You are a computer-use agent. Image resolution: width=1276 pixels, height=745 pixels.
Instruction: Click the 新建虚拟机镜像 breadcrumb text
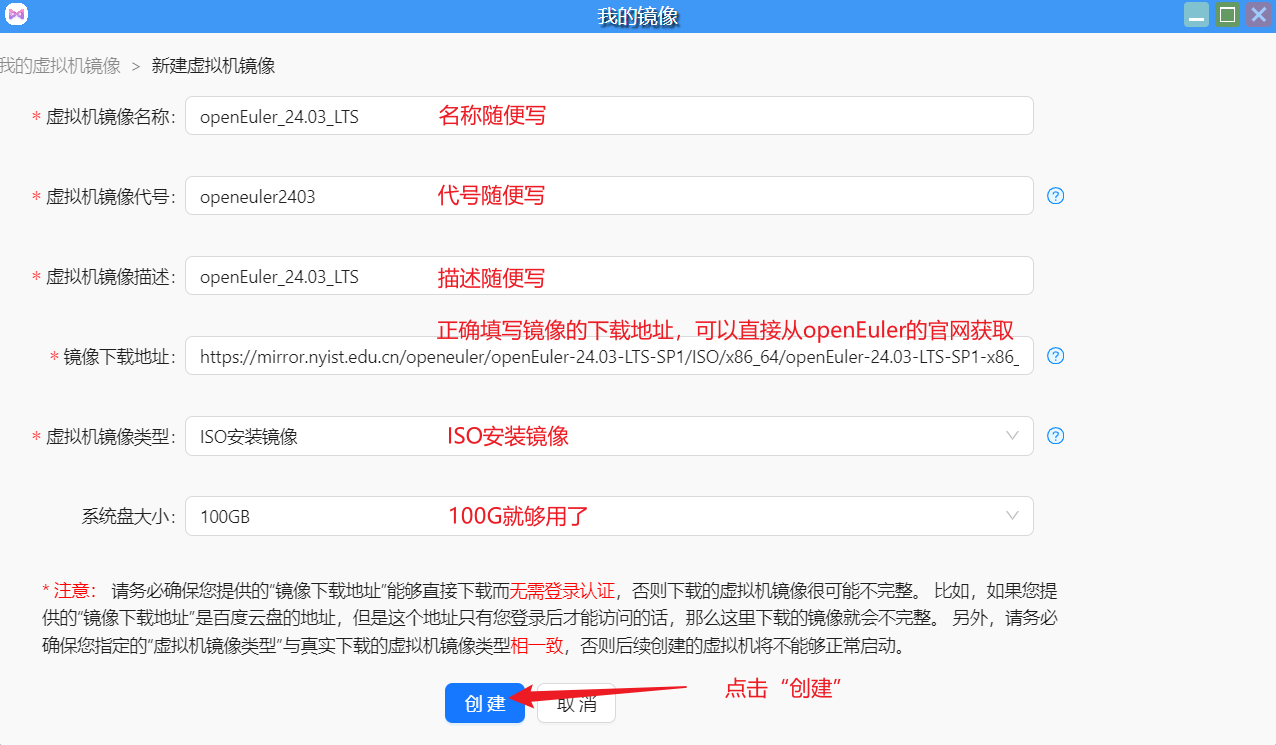pos(213,66)
